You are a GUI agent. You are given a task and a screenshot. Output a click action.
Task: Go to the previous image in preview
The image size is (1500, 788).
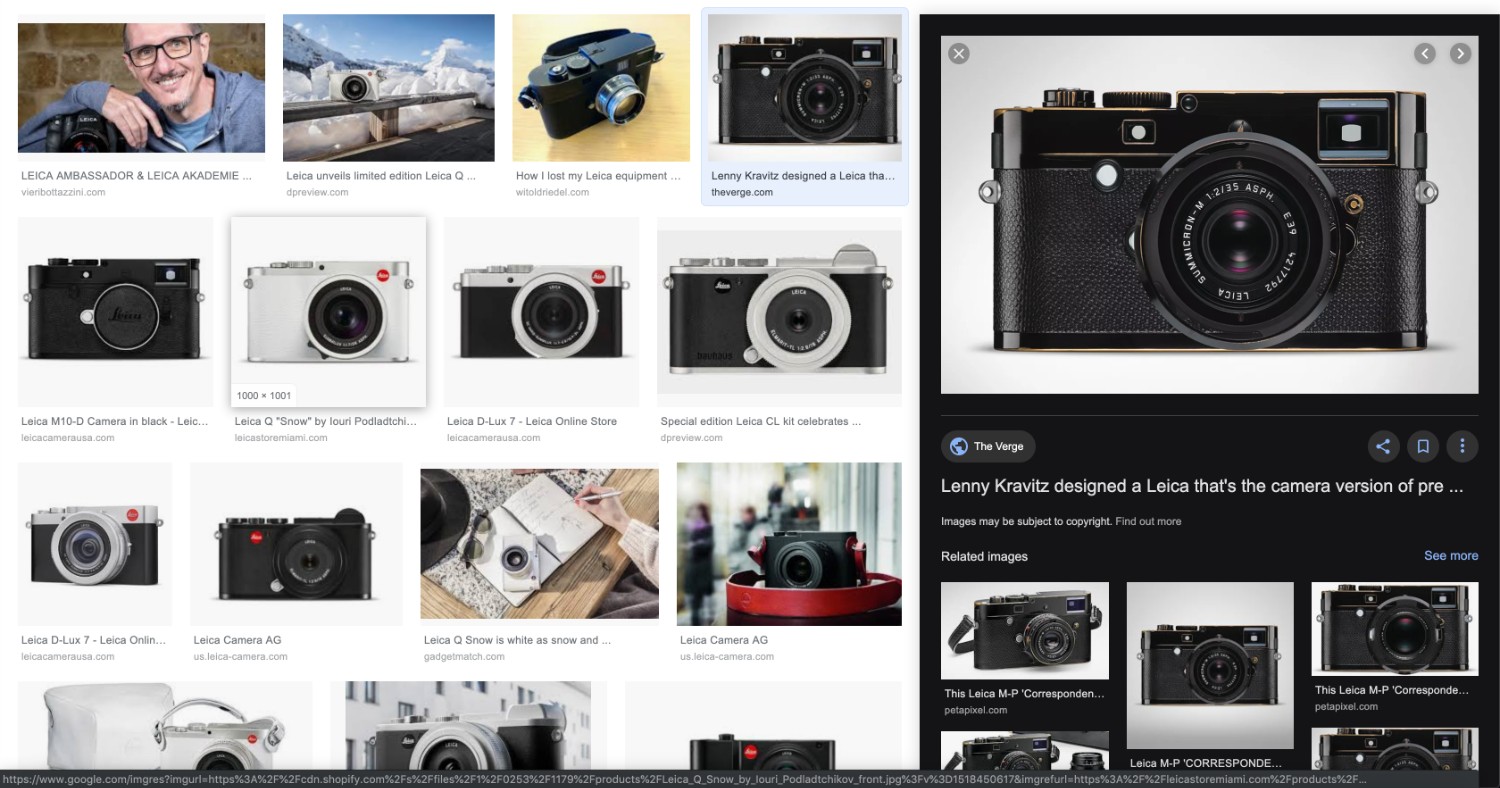[x=1425, y=53]
